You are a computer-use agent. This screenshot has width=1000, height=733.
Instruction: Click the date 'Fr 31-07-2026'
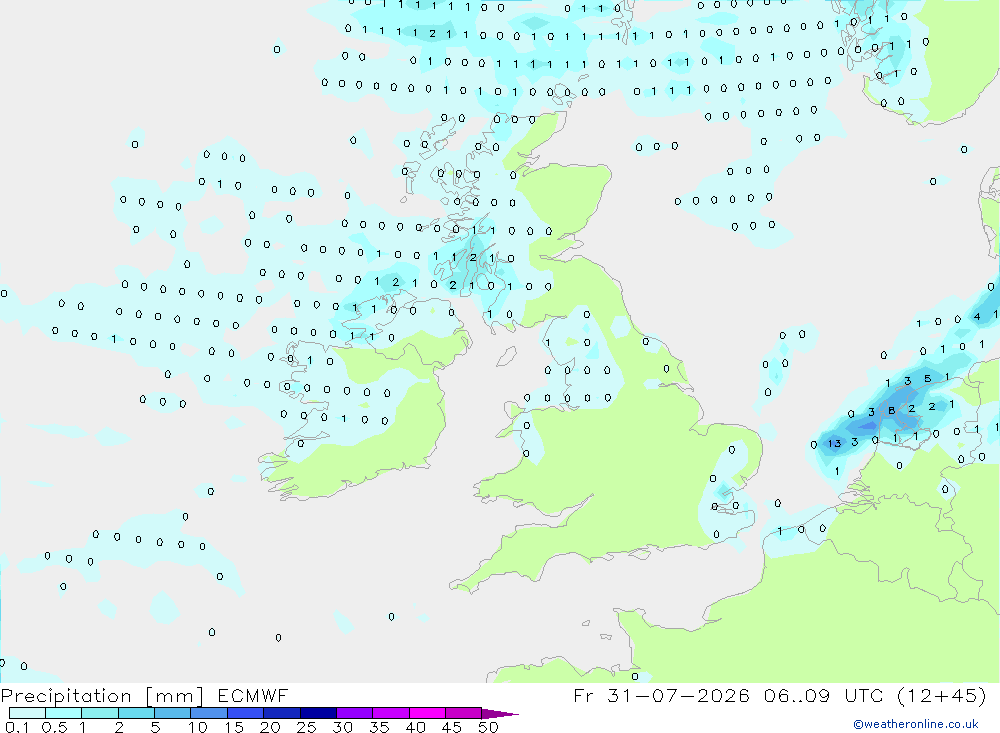click(661, 696)
